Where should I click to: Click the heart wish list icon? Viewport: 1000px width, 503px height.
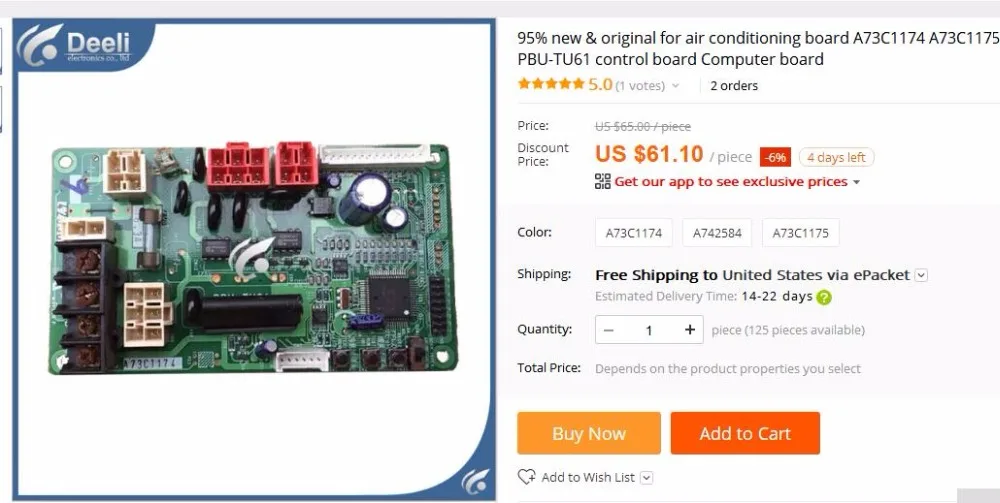[x=526, y=477]
